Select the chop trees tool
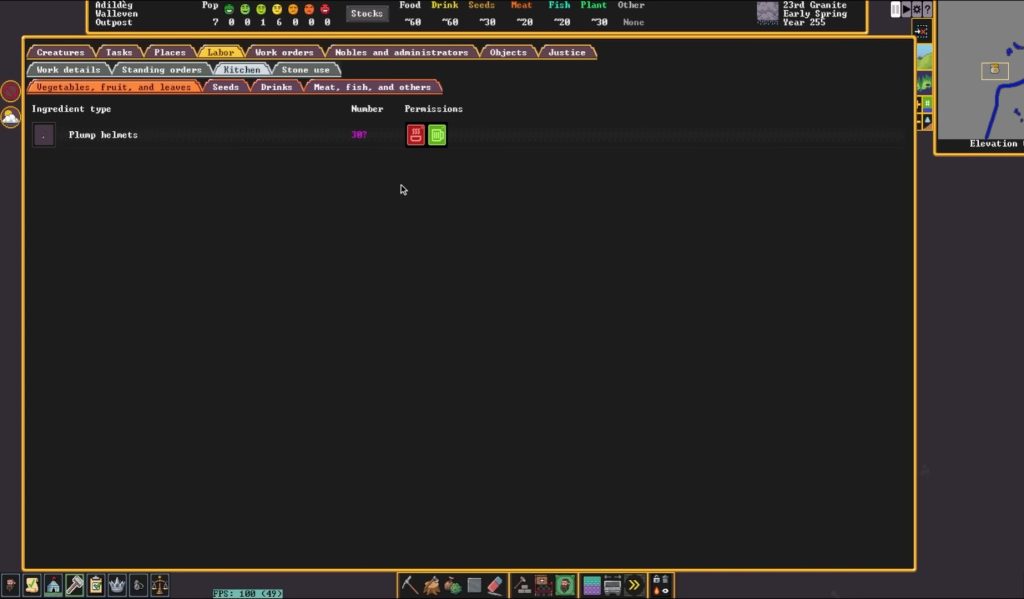Viewport: 1024px width, 599px height. pos(431,585)
